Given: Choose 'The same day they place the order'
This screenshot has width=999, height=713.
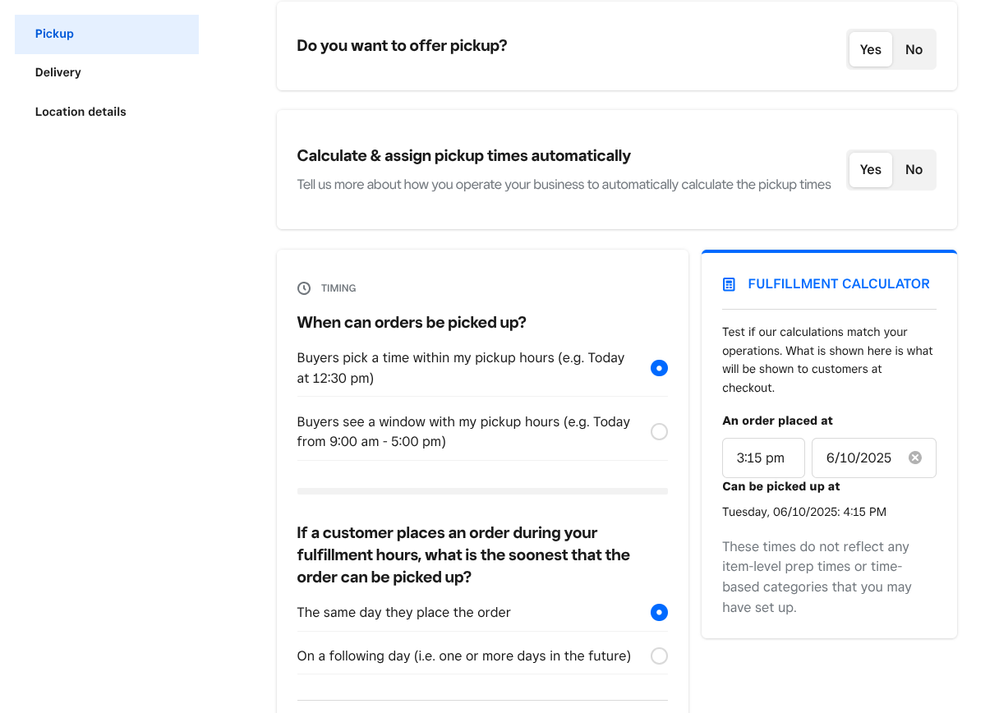Looking at the screenshot, I should pyautogui.click(x=659, y=612).
